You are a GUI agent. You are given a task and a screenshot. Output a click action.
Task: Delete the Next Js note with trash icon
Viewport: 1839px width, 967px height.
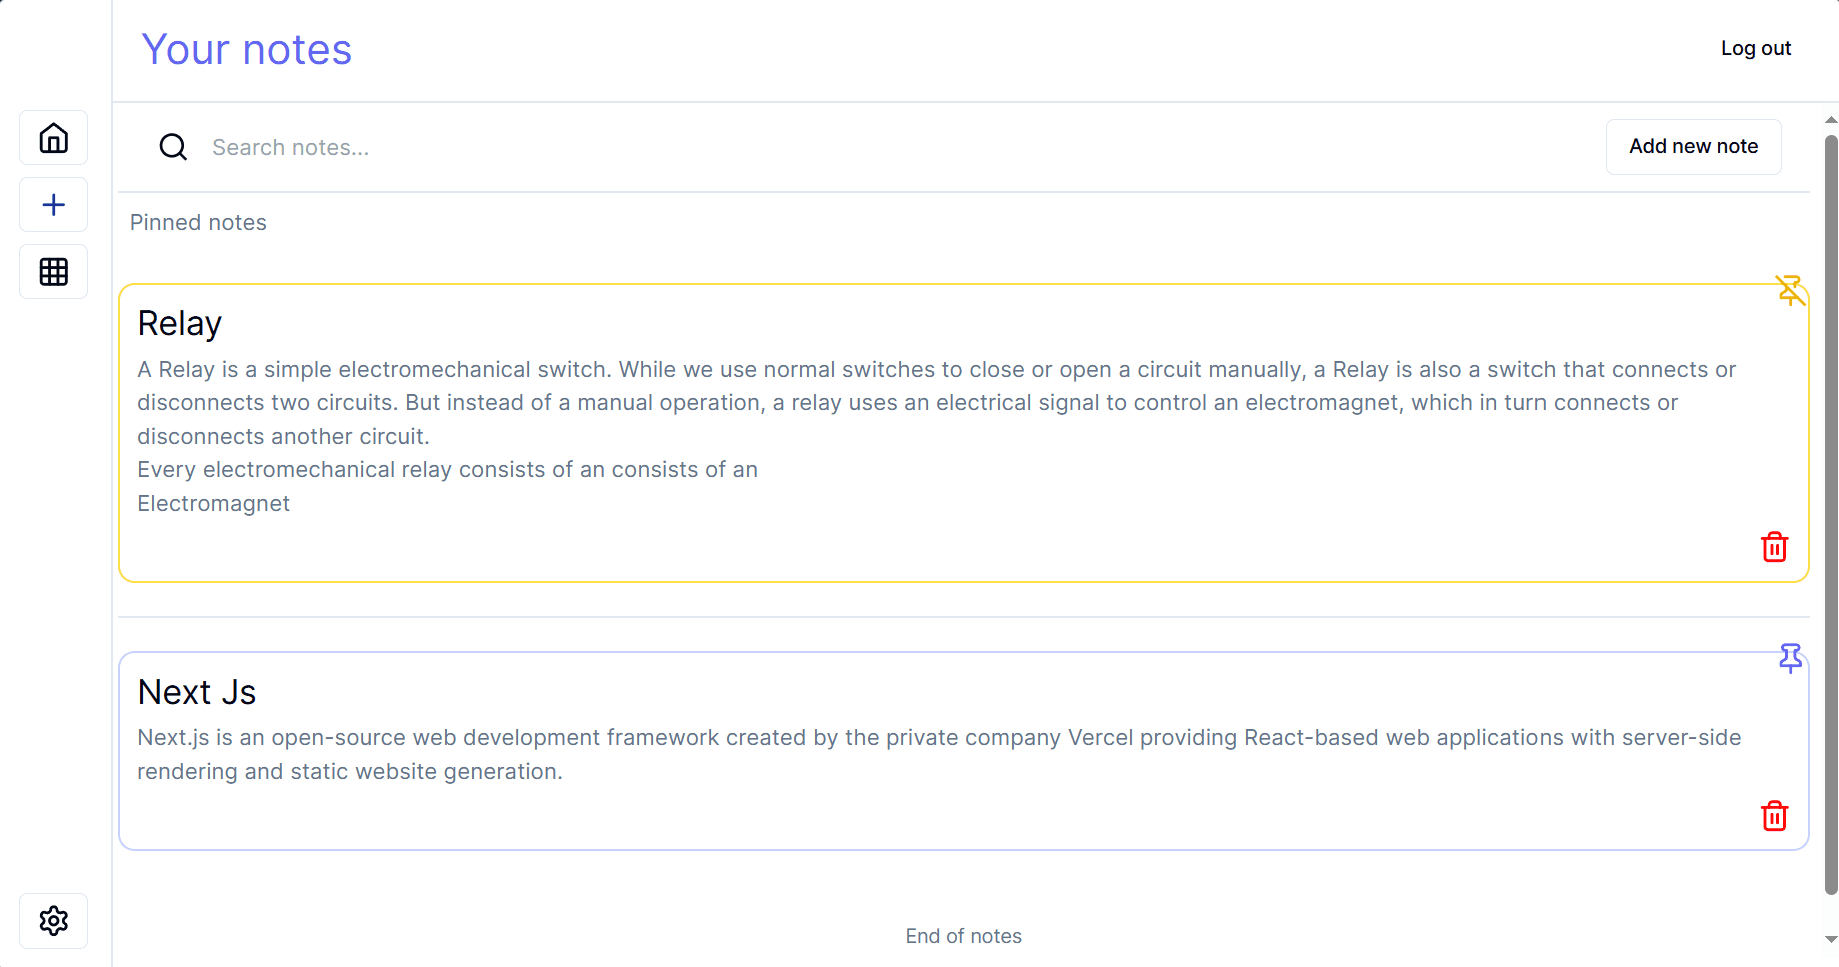1774,816
